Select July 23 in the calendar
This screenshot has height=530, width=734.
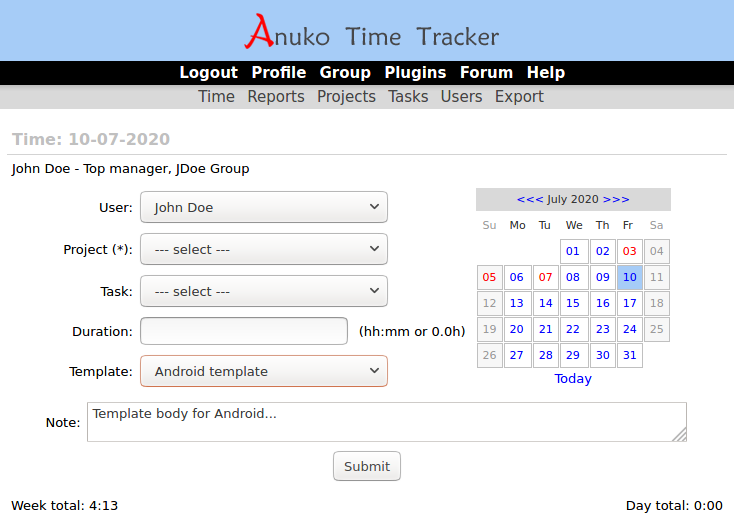[602, 329]
